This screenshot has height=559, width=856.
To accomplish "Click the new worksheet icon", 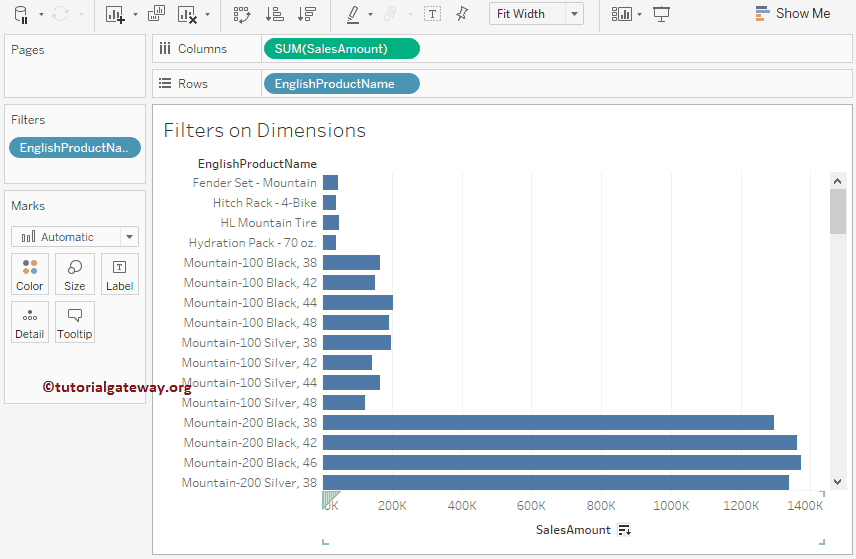I will click(x=115, y=14).
